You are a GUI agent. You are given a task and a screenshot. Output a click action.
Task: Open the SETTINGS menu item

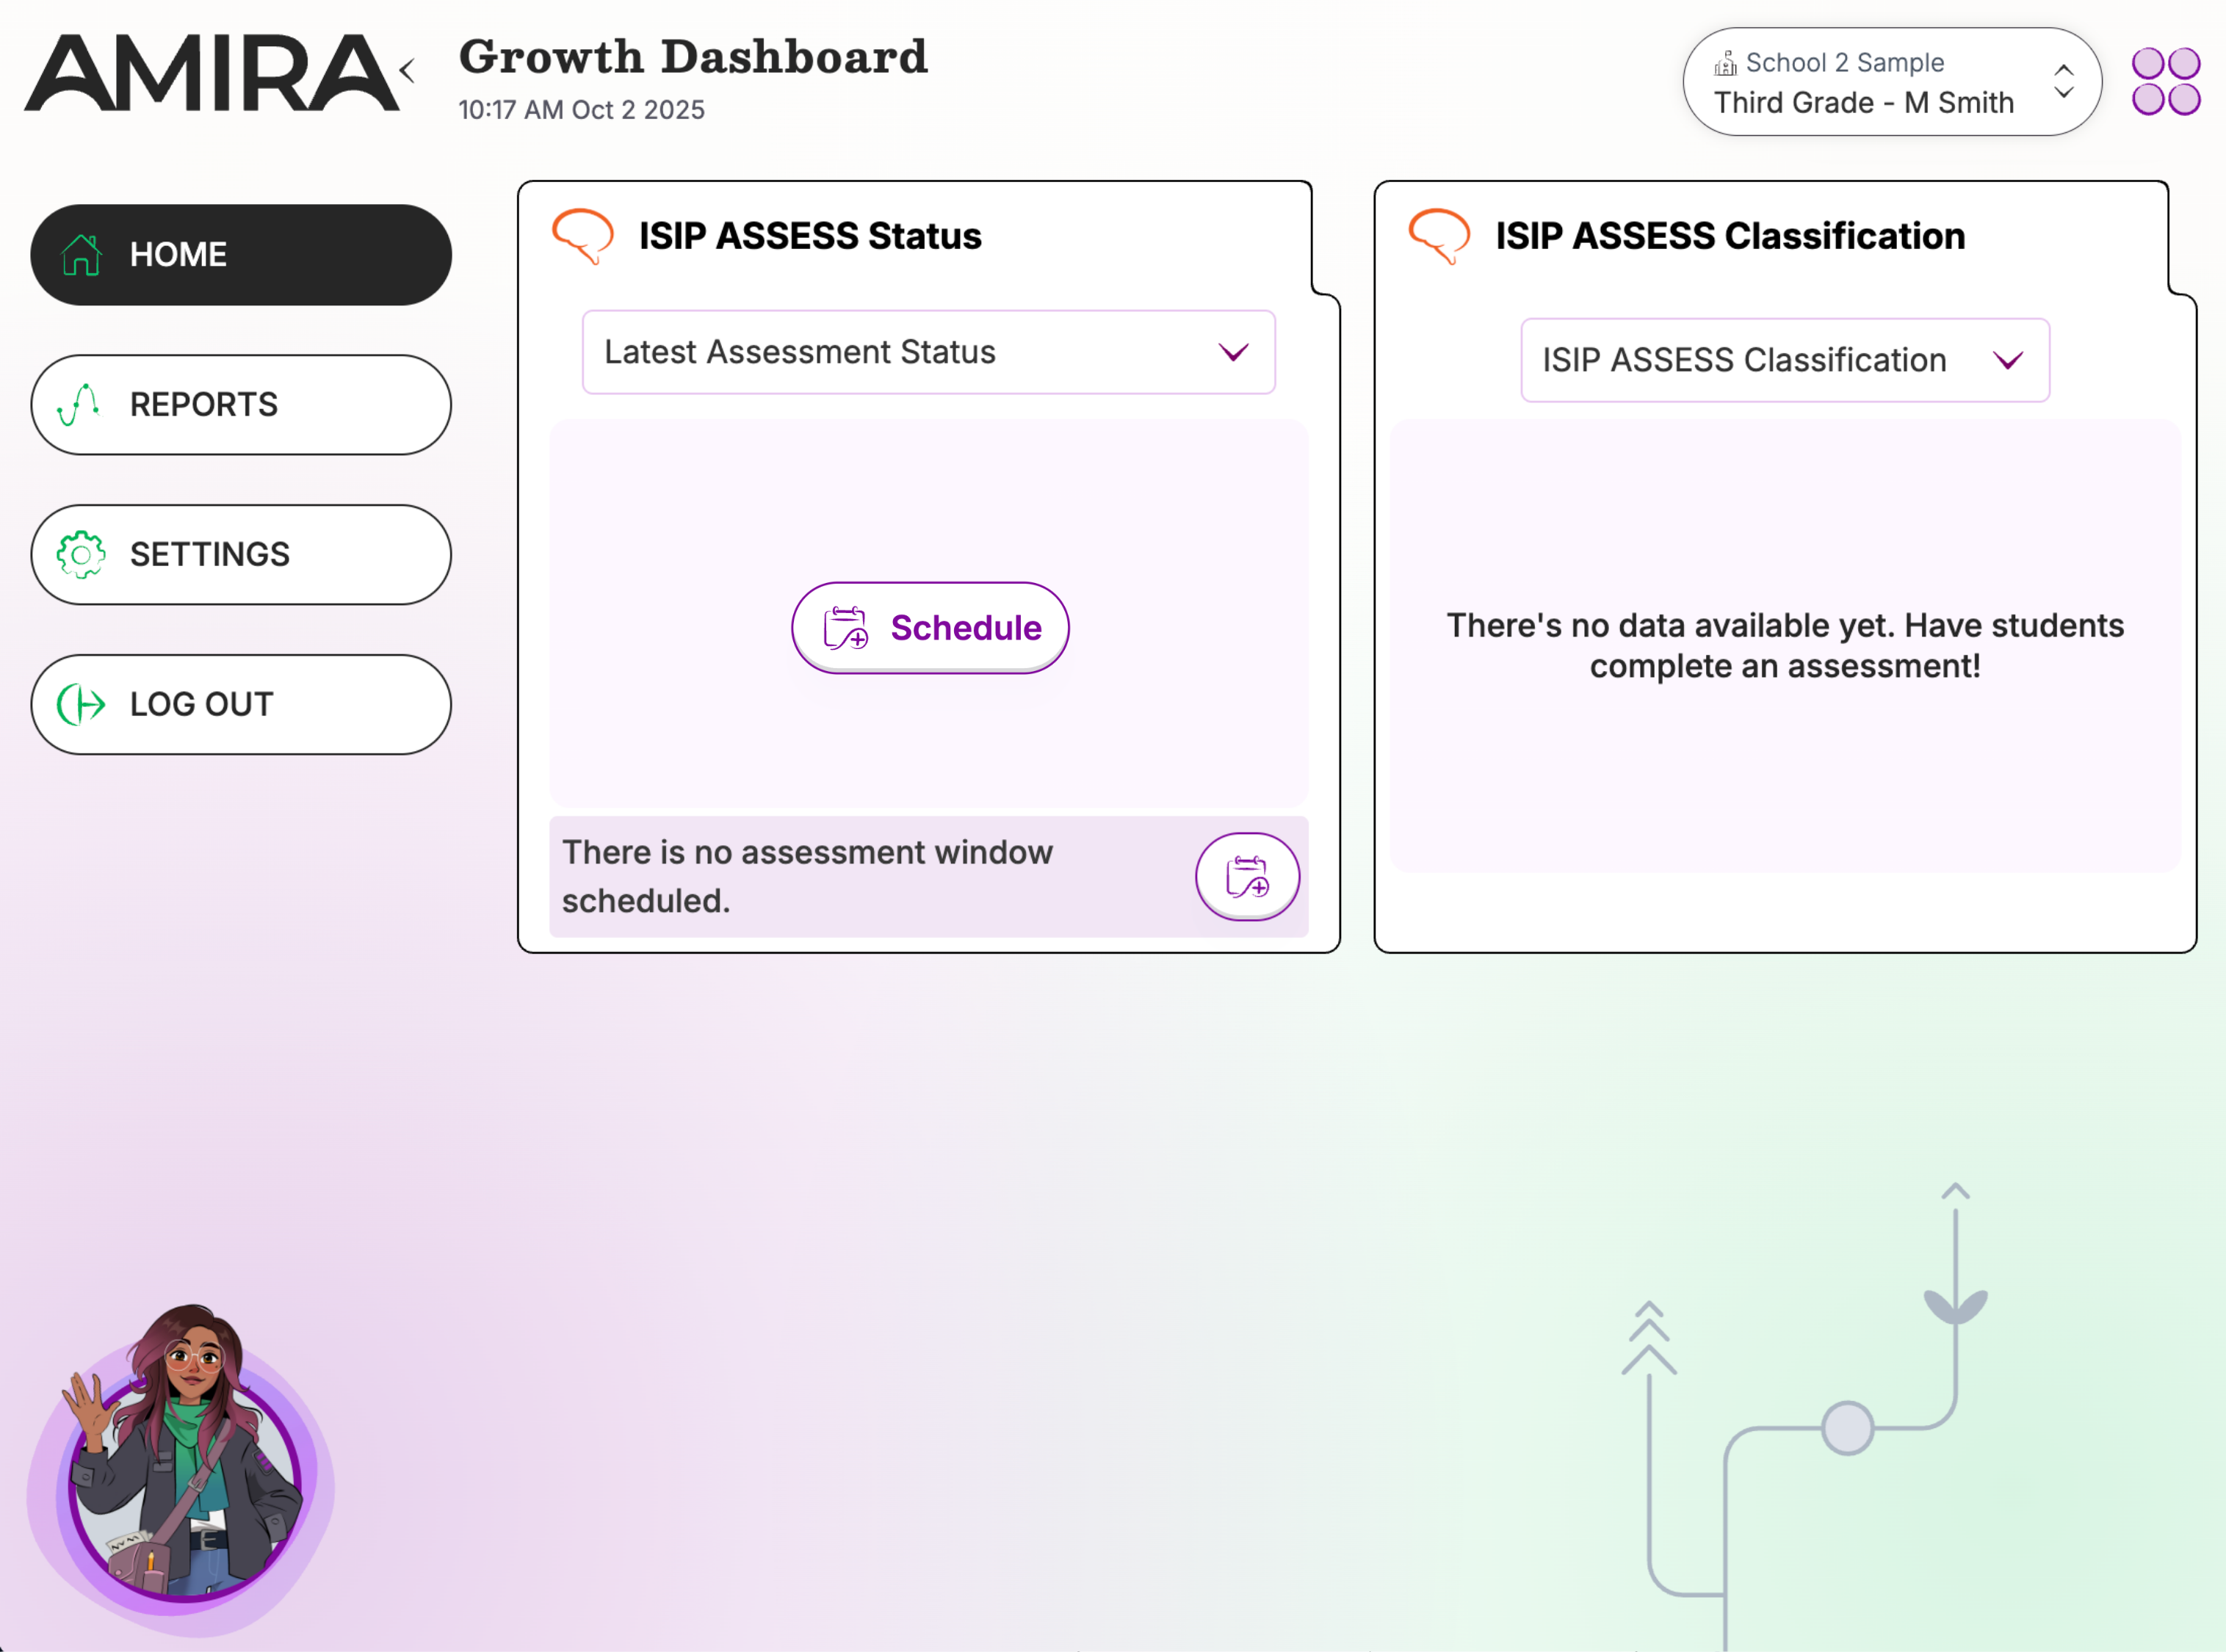[x=240, y=554]
